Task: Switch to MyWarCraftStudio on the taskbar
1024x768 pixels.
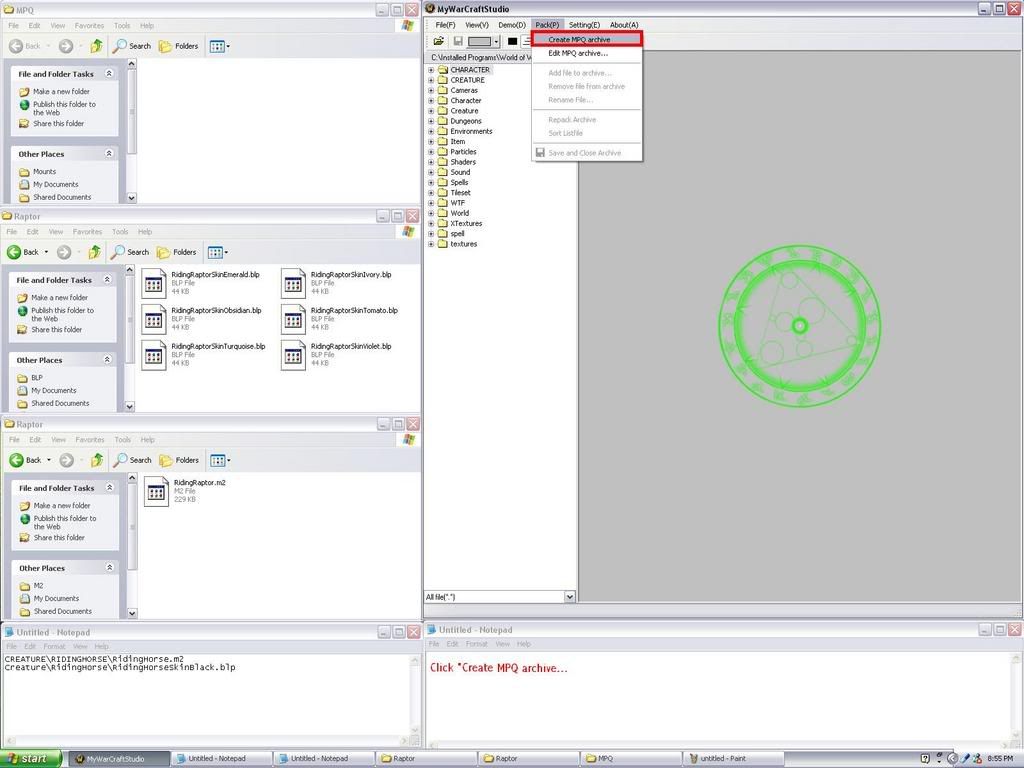Action: [119, 759]
